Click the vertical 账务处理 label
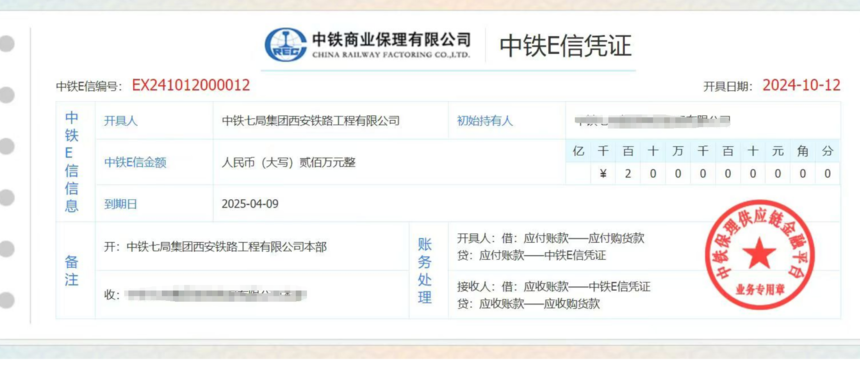860x372 pixels. point(425,271)
